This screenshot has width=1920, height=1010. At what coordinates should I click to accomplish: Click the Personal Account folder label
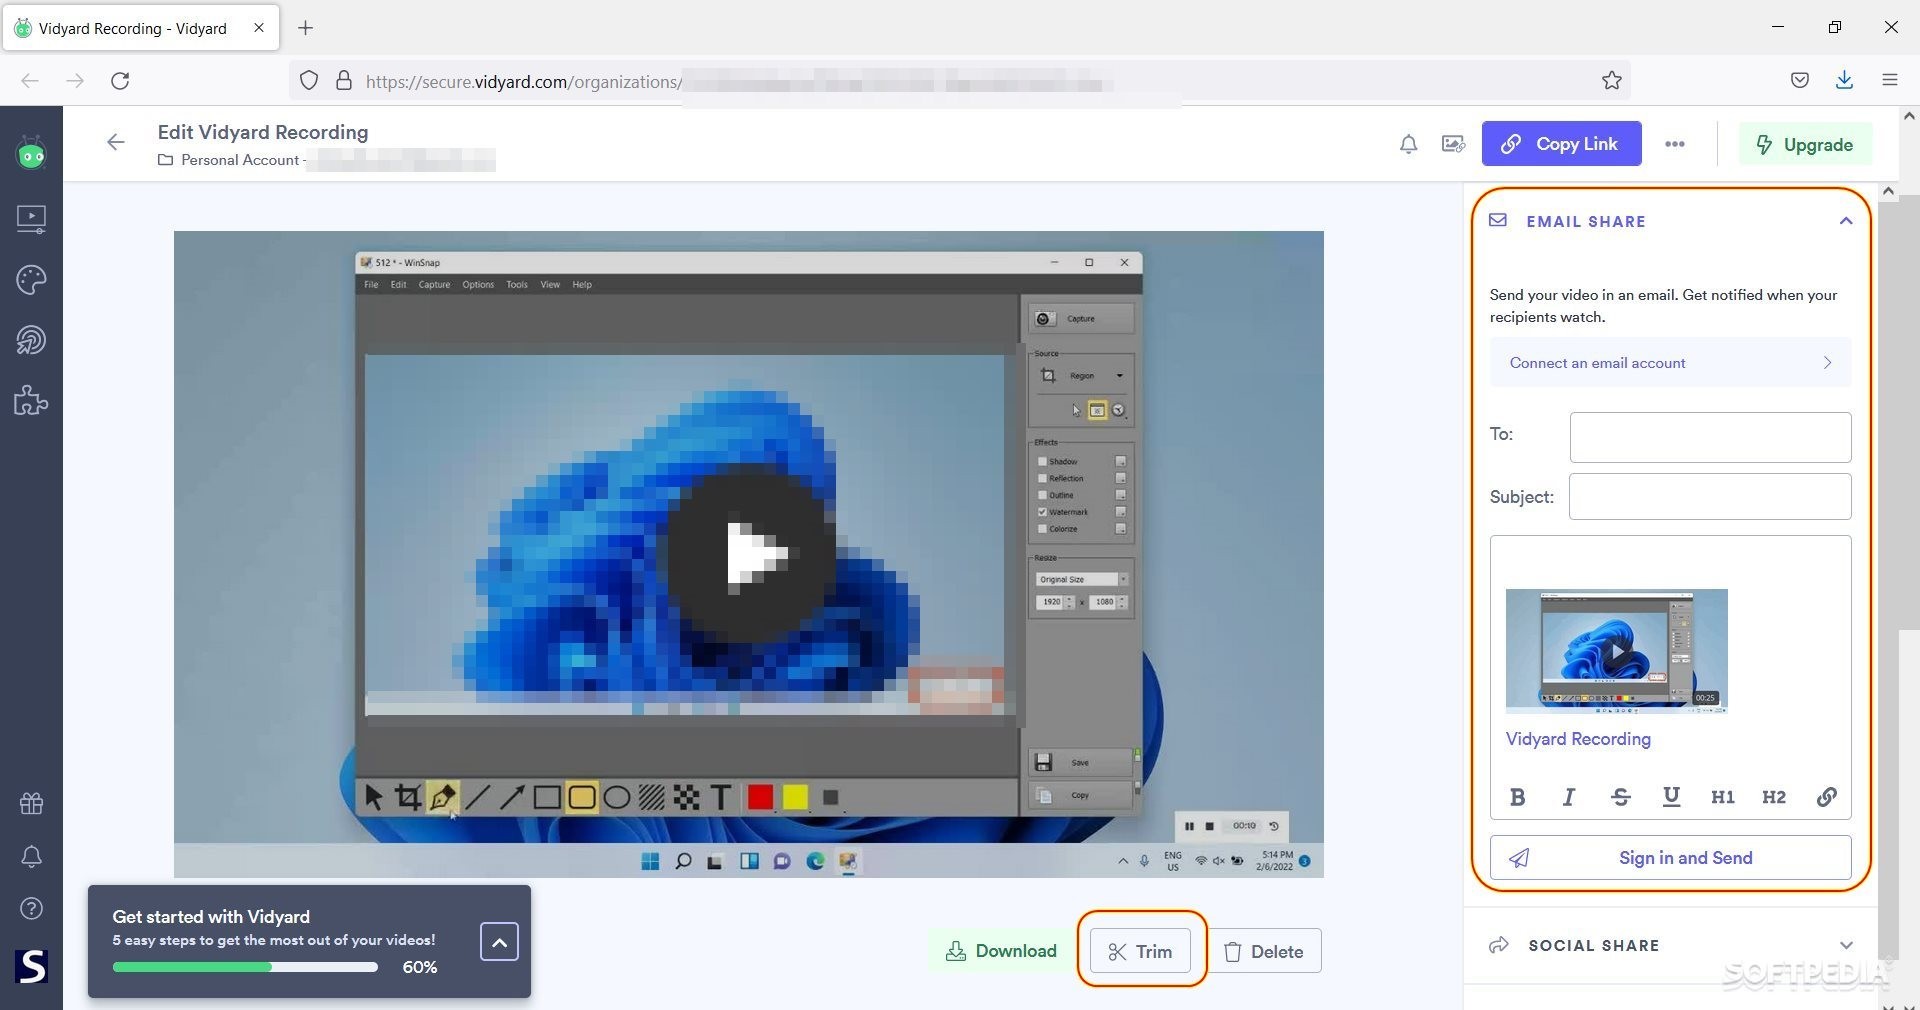point(239,160)
